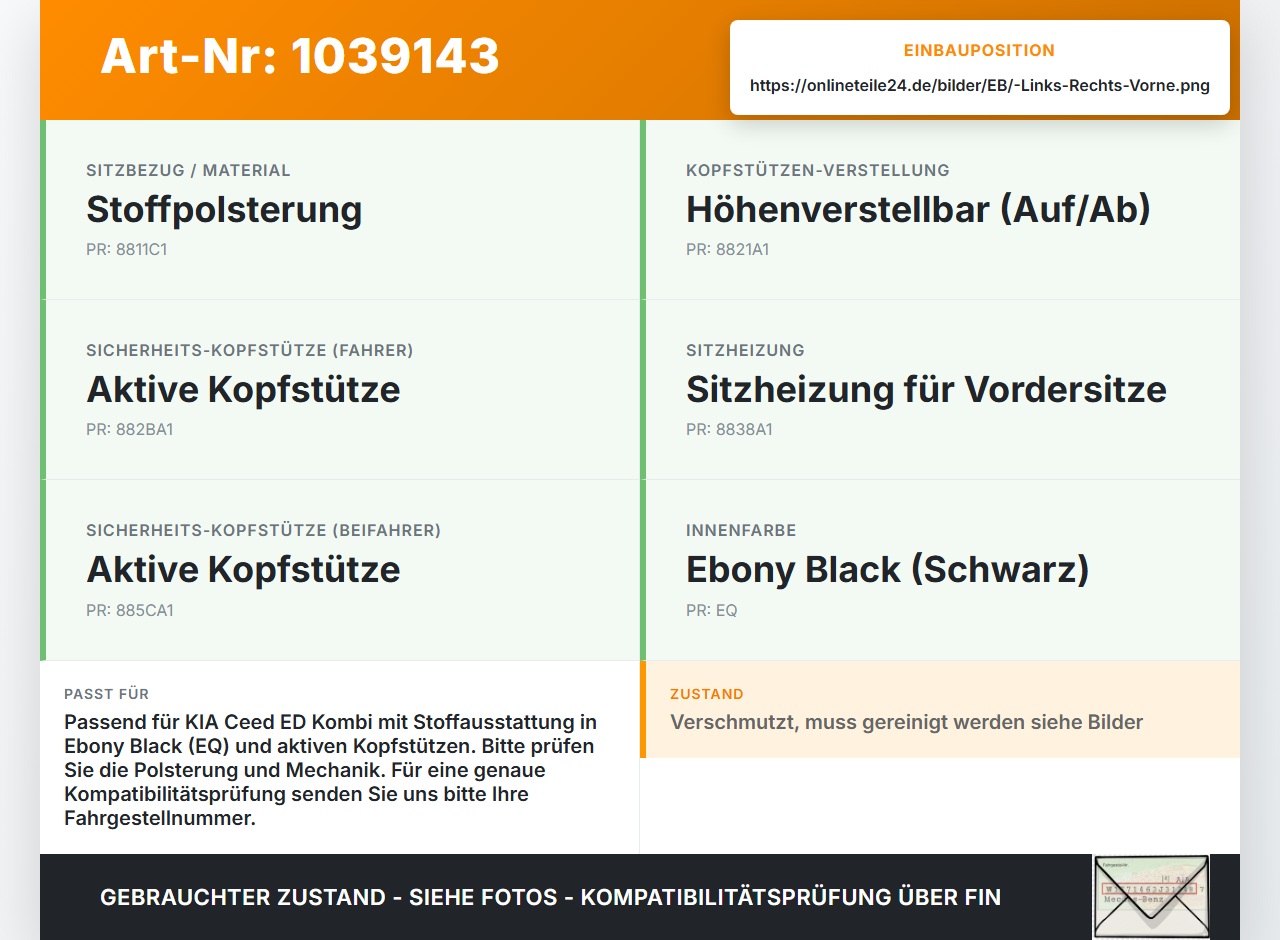The width and height of the screenshot is (1280, 940).
Task: Click the SITZBEZUG / MATERIAL label
Action: pyautogui.click(x=188, y=170)
